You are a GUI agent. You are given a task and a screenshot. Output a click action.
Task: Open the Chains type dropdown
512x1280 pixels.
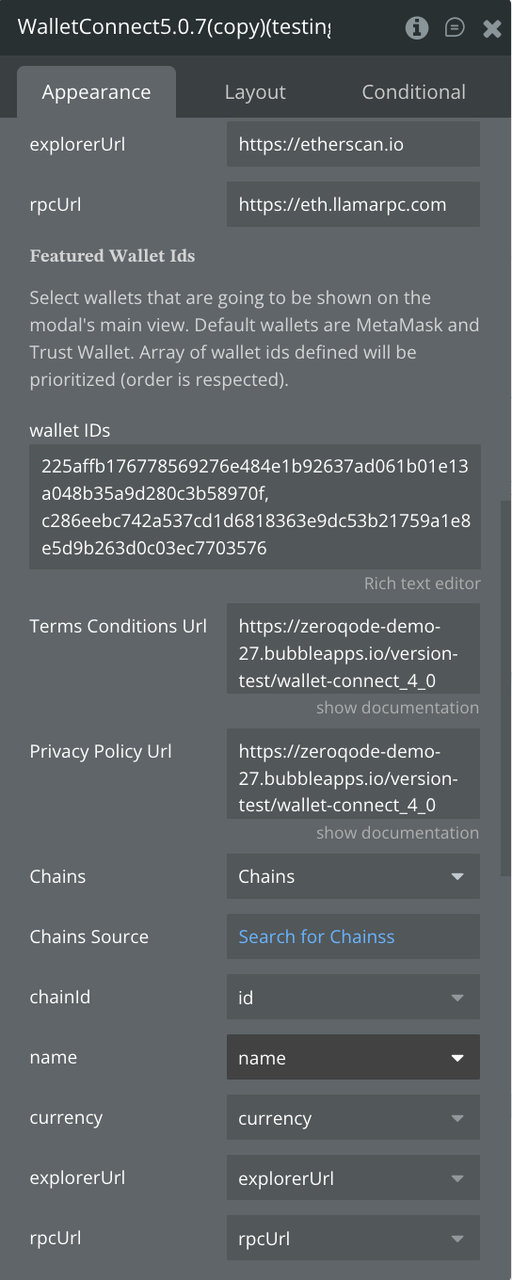click(353, 876)
